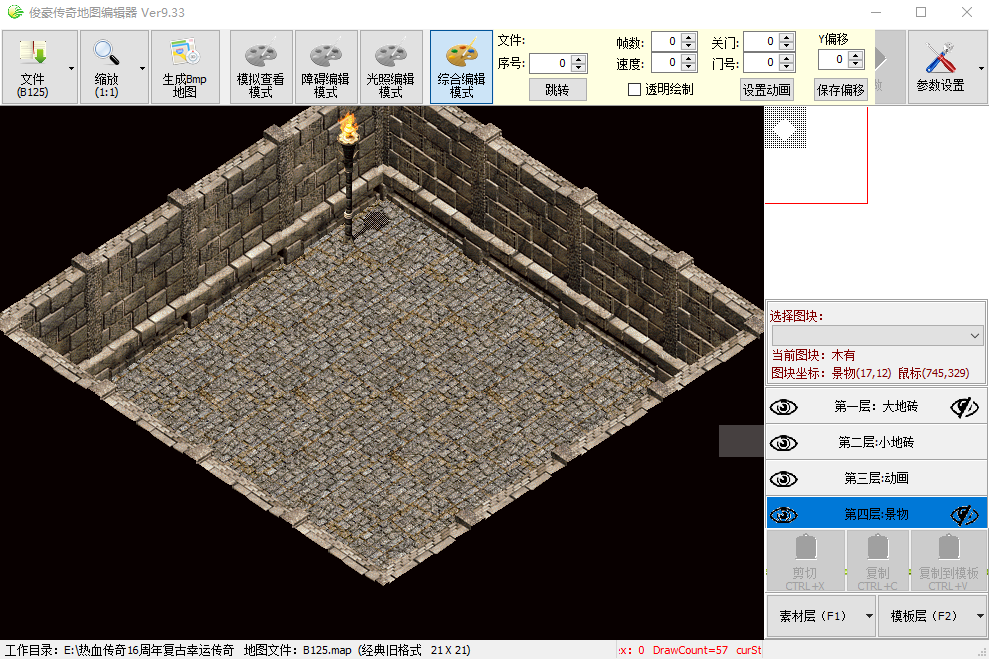Select the 第三层:动画 layer
This screenshot has height=659, width=989.
(876, 479)
